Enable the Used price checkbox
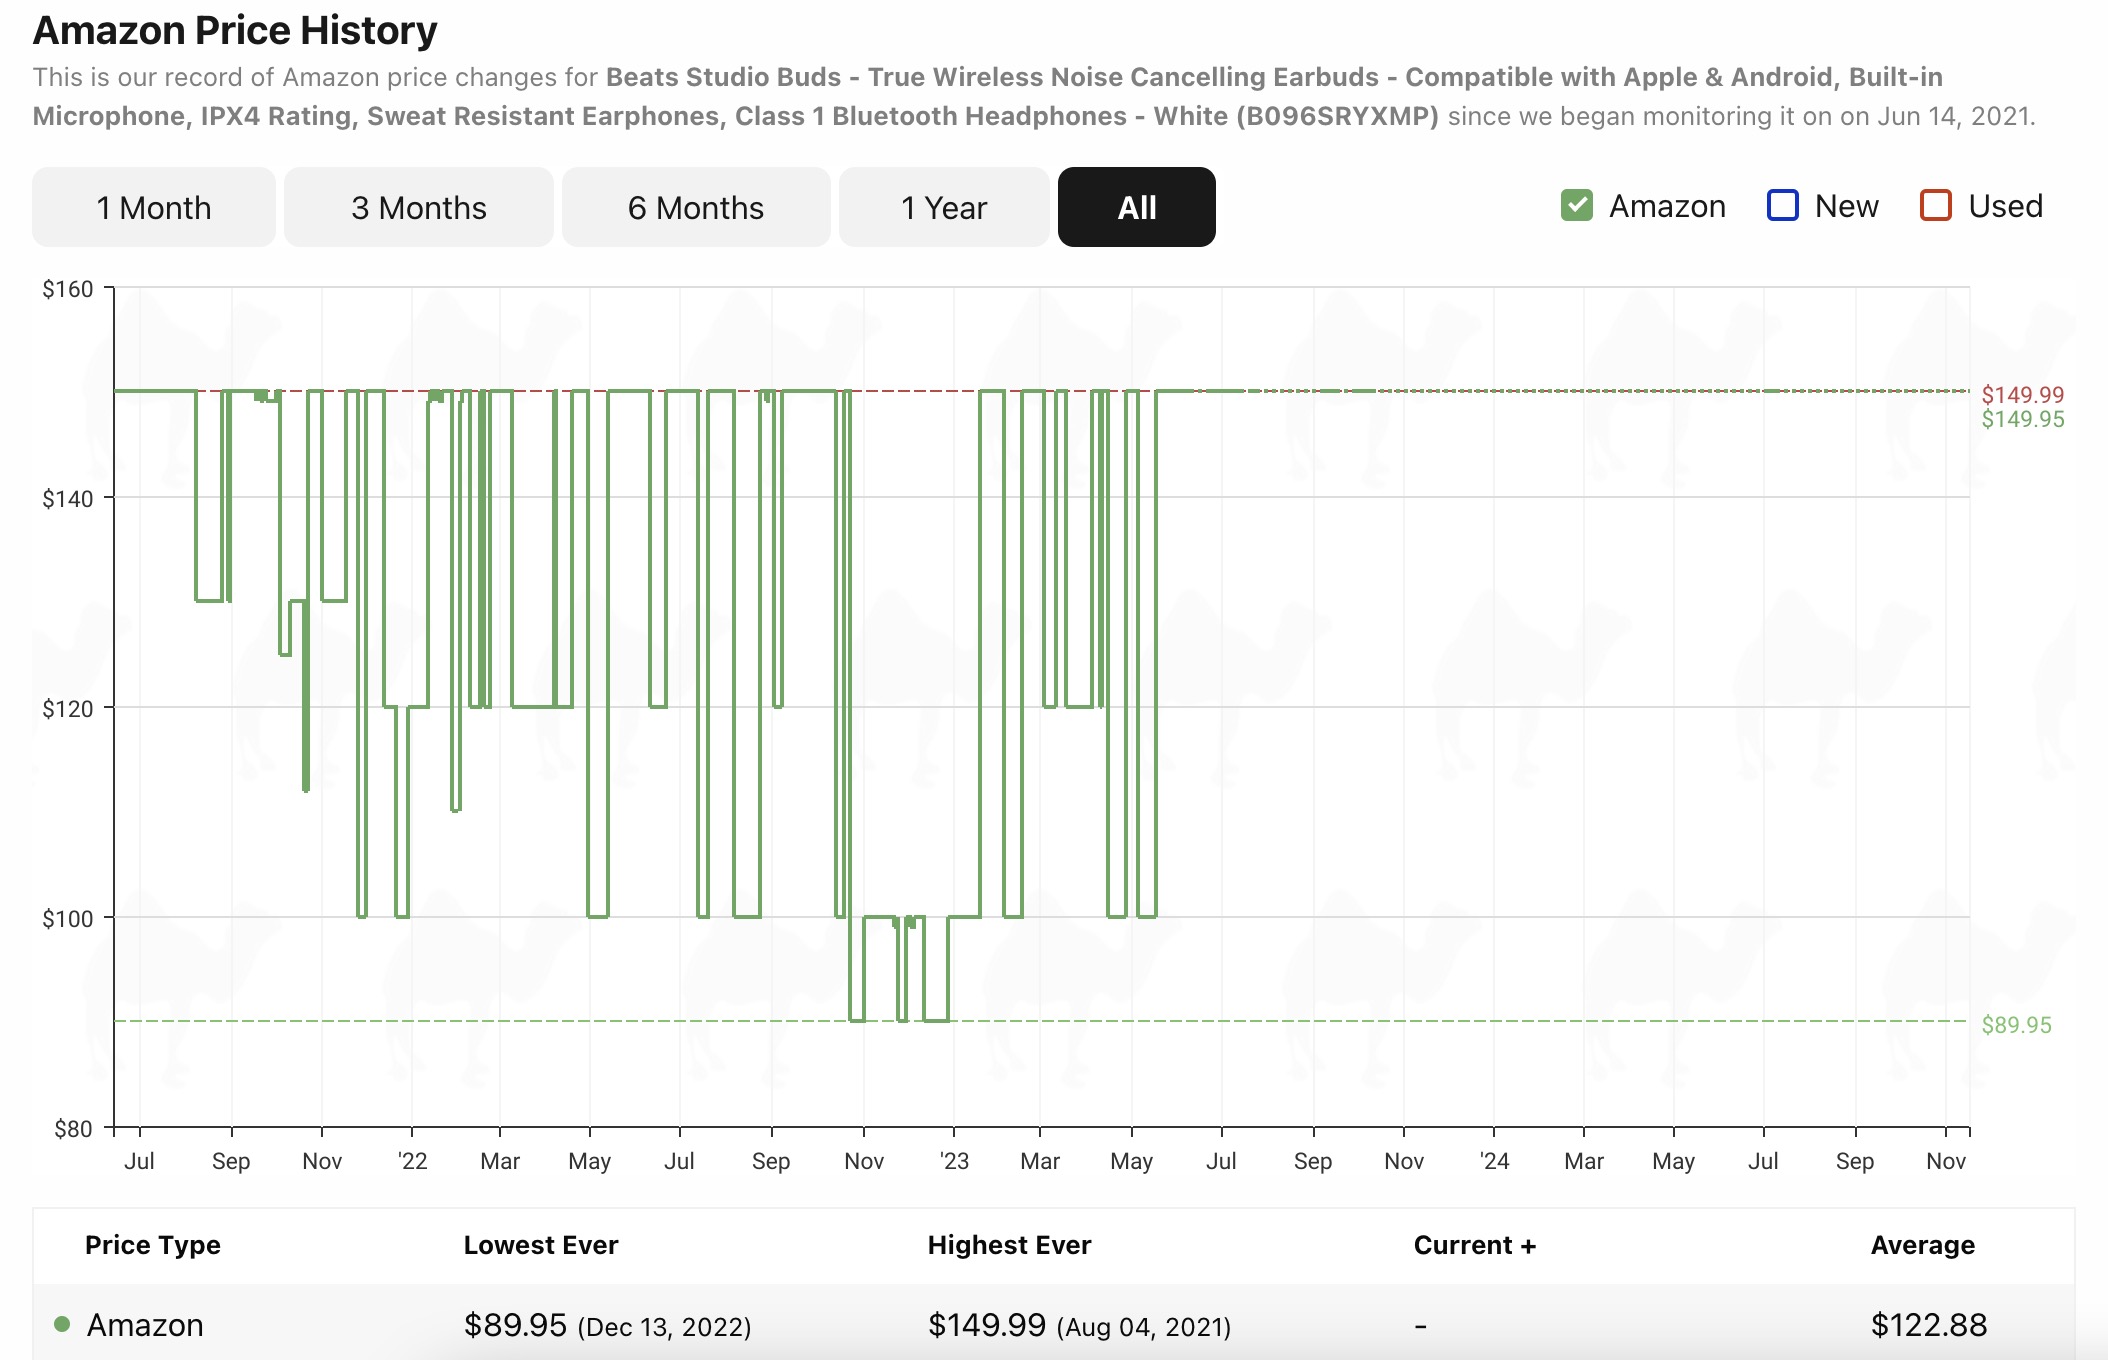The height and width of the screenshot is (1360, 2108). pyautogui.click(x=1936, y=205)
